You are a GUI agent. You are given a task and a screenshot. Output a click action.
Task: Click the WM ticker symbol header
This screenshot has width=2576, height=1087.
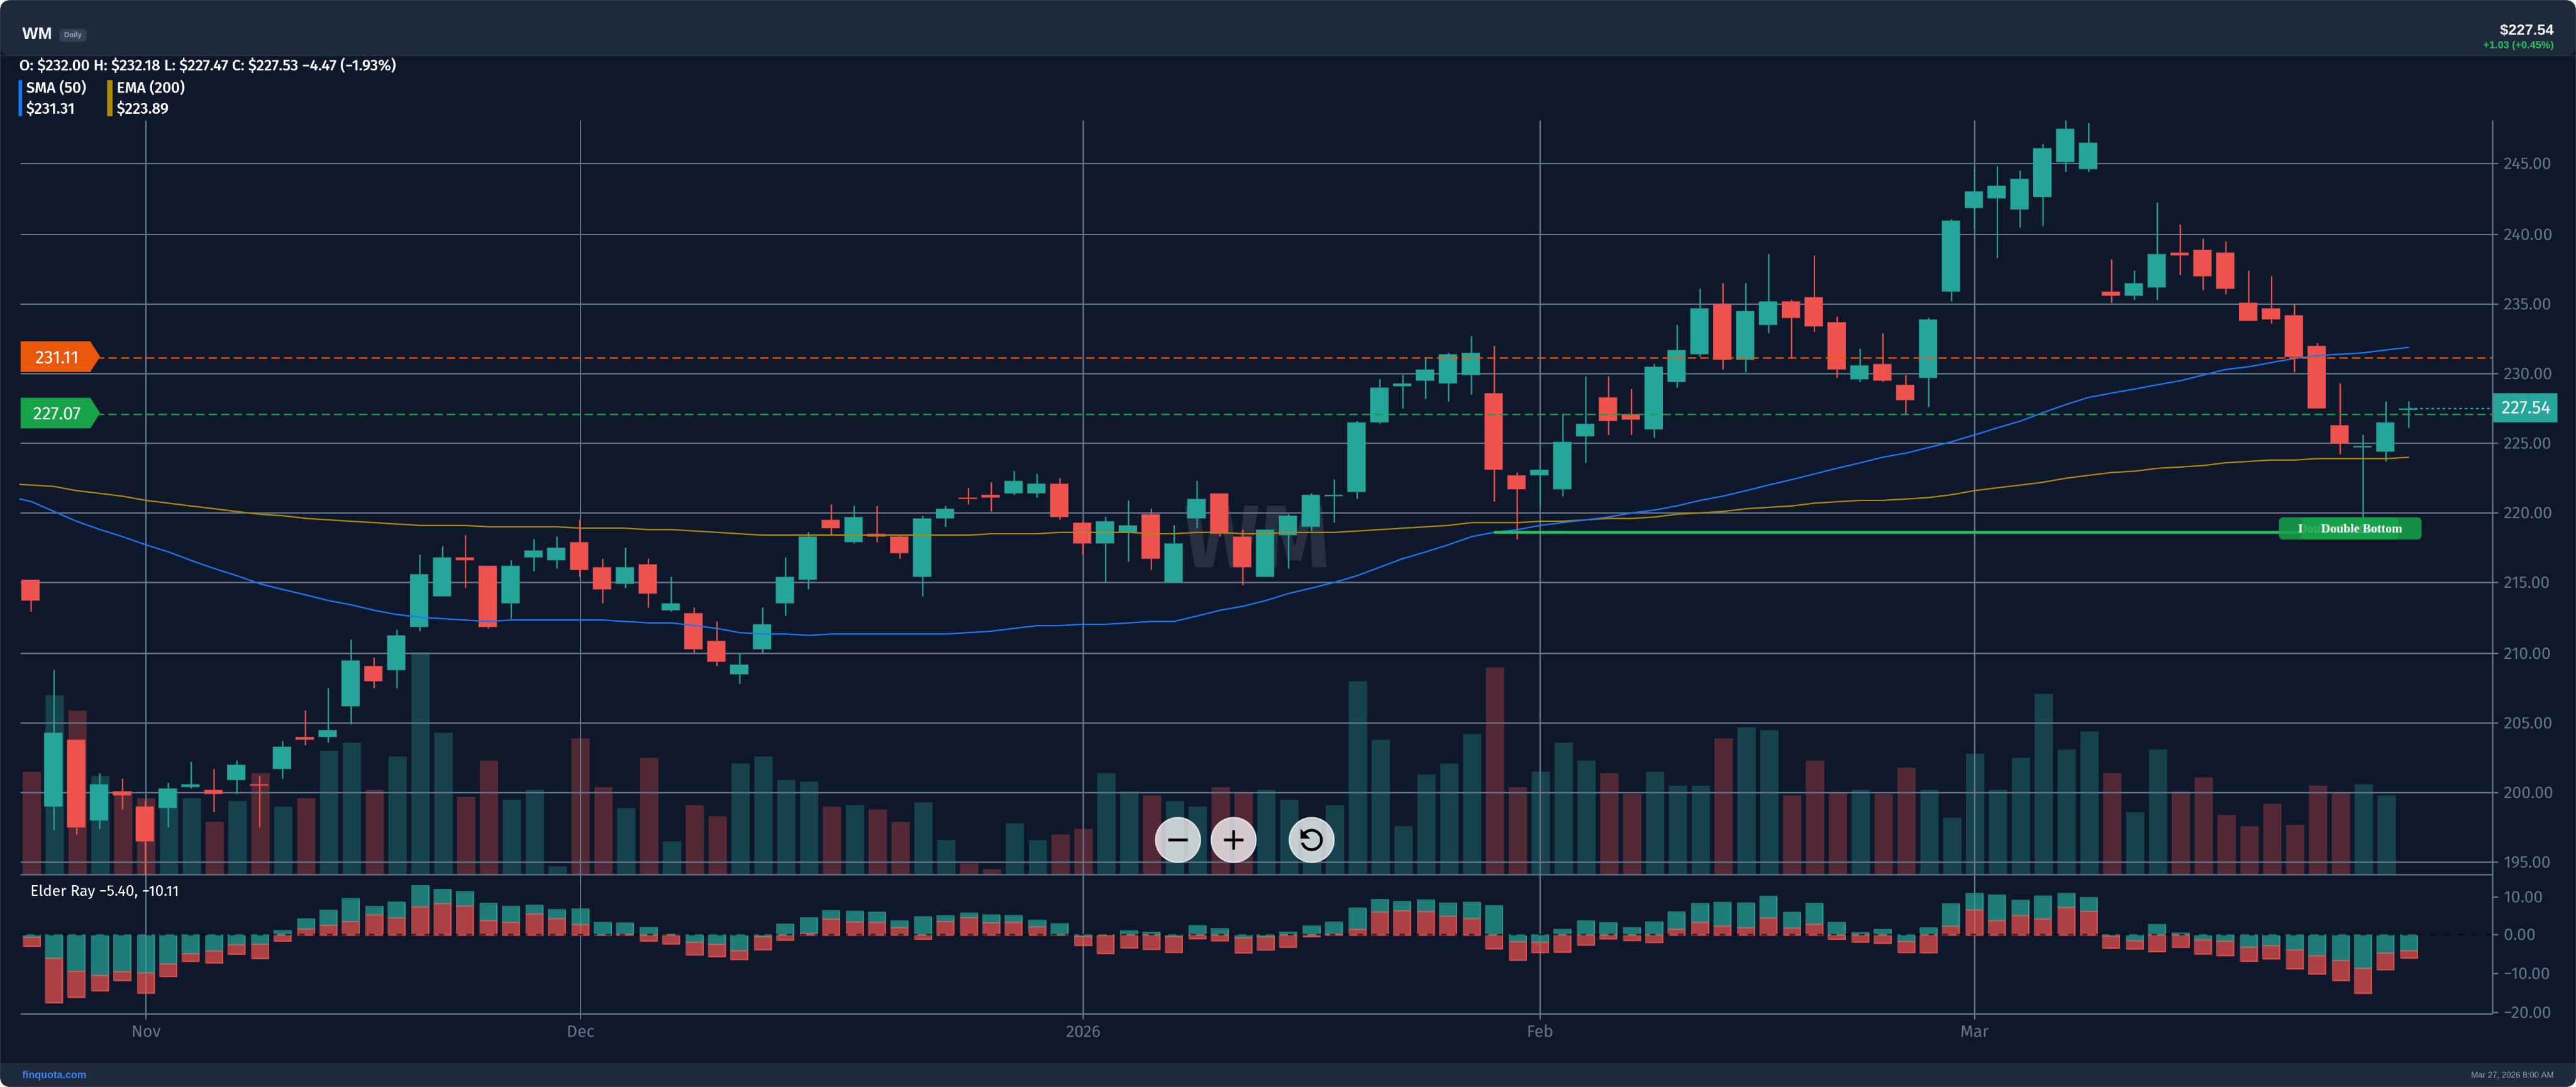point(36,33)
